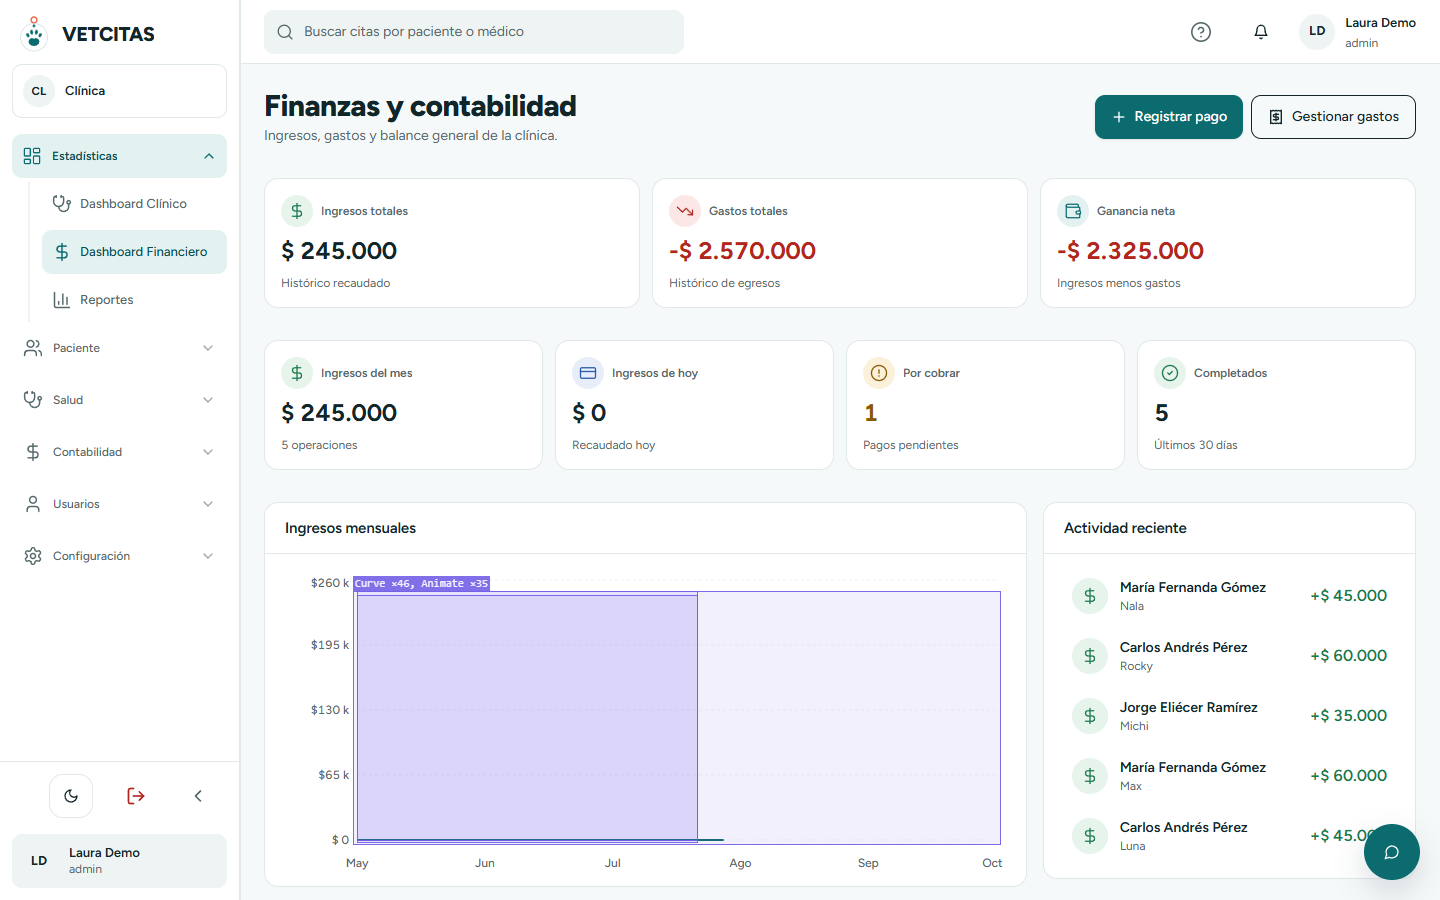Click the Gastos totales trending-down icon
1440x900 pixels.
pos(685,211)
